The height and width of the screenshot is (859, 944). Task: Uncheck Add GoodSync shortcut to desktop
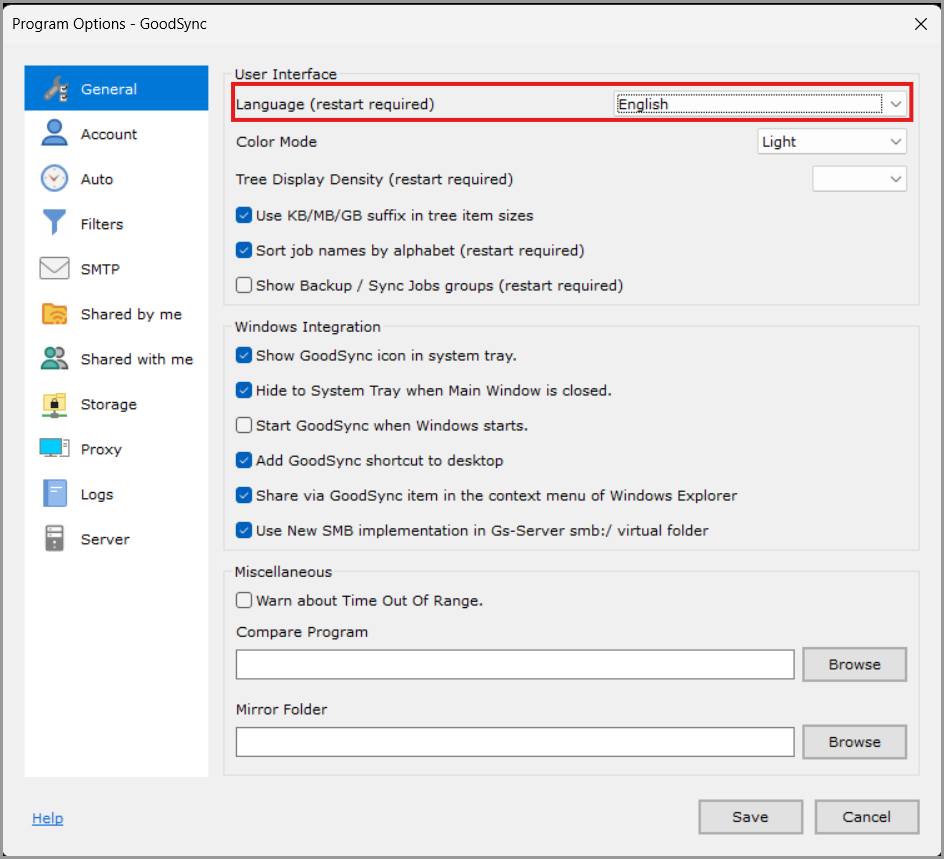tap(244, 461)
